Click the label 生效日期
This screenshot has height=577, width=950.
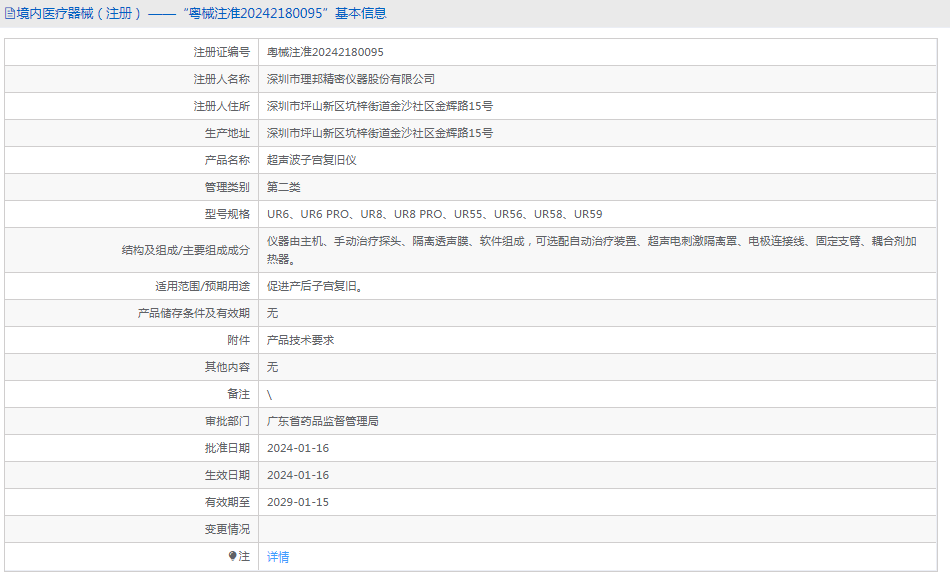point(227,475)
